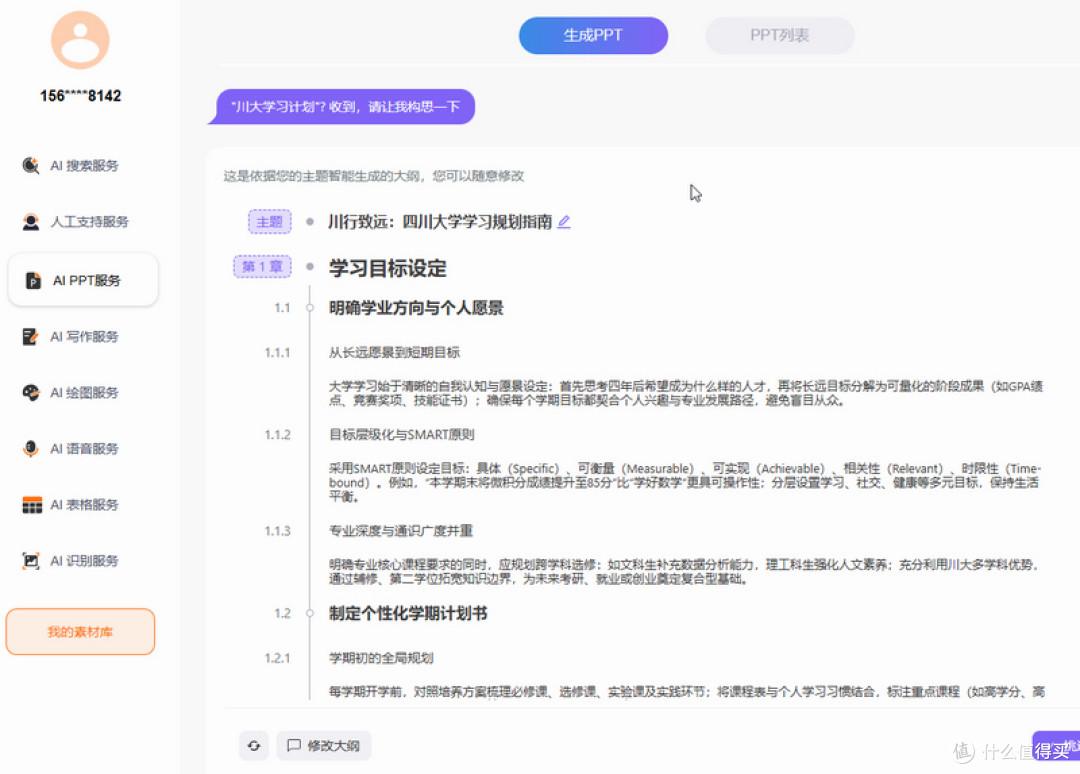Select AI 表格服务 menu item
The height and width of the screenshot is (774, 1080).
pyautogui.click(x=83, y=505)
